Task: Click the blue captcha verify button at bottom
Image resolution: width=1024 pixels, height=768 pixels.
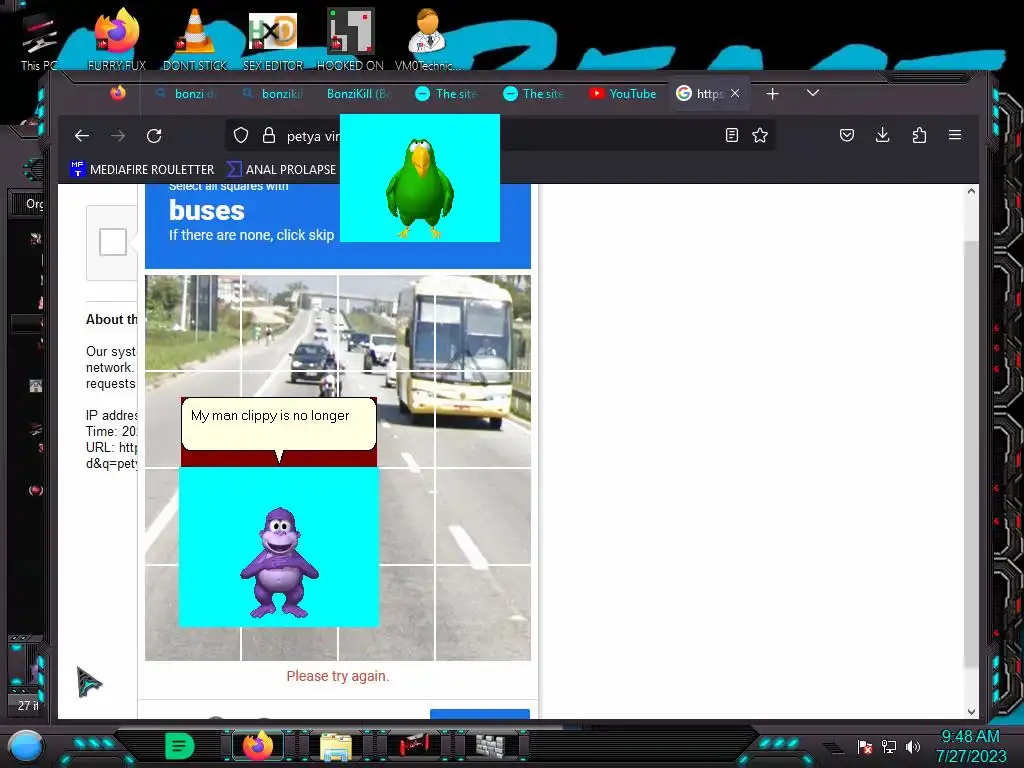Action: pos(480,714)
